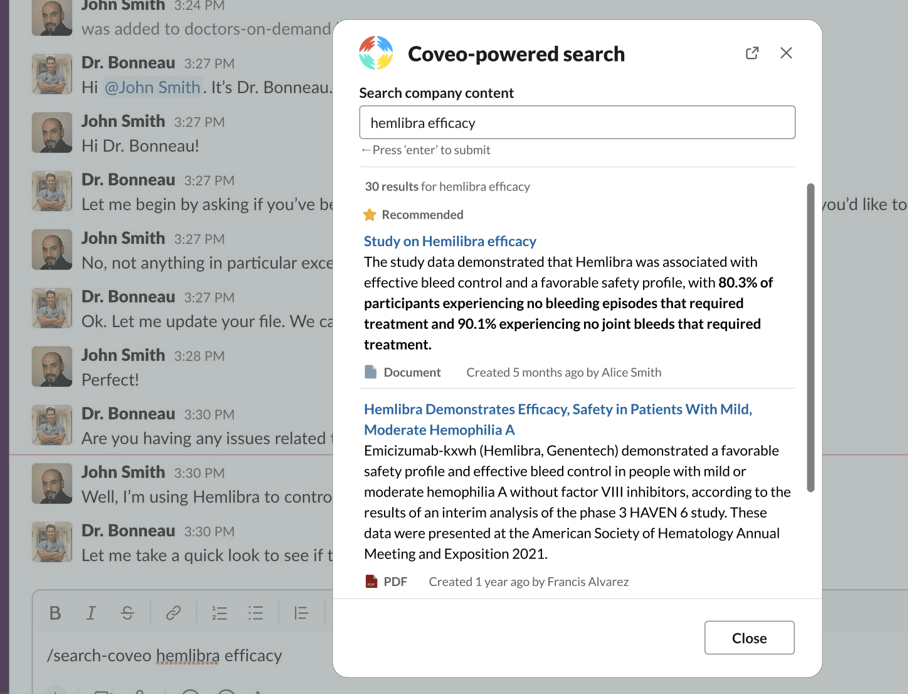The image size is (908, 694).
Task: Click the Coveo logo in dialog header
Action: 377,54
